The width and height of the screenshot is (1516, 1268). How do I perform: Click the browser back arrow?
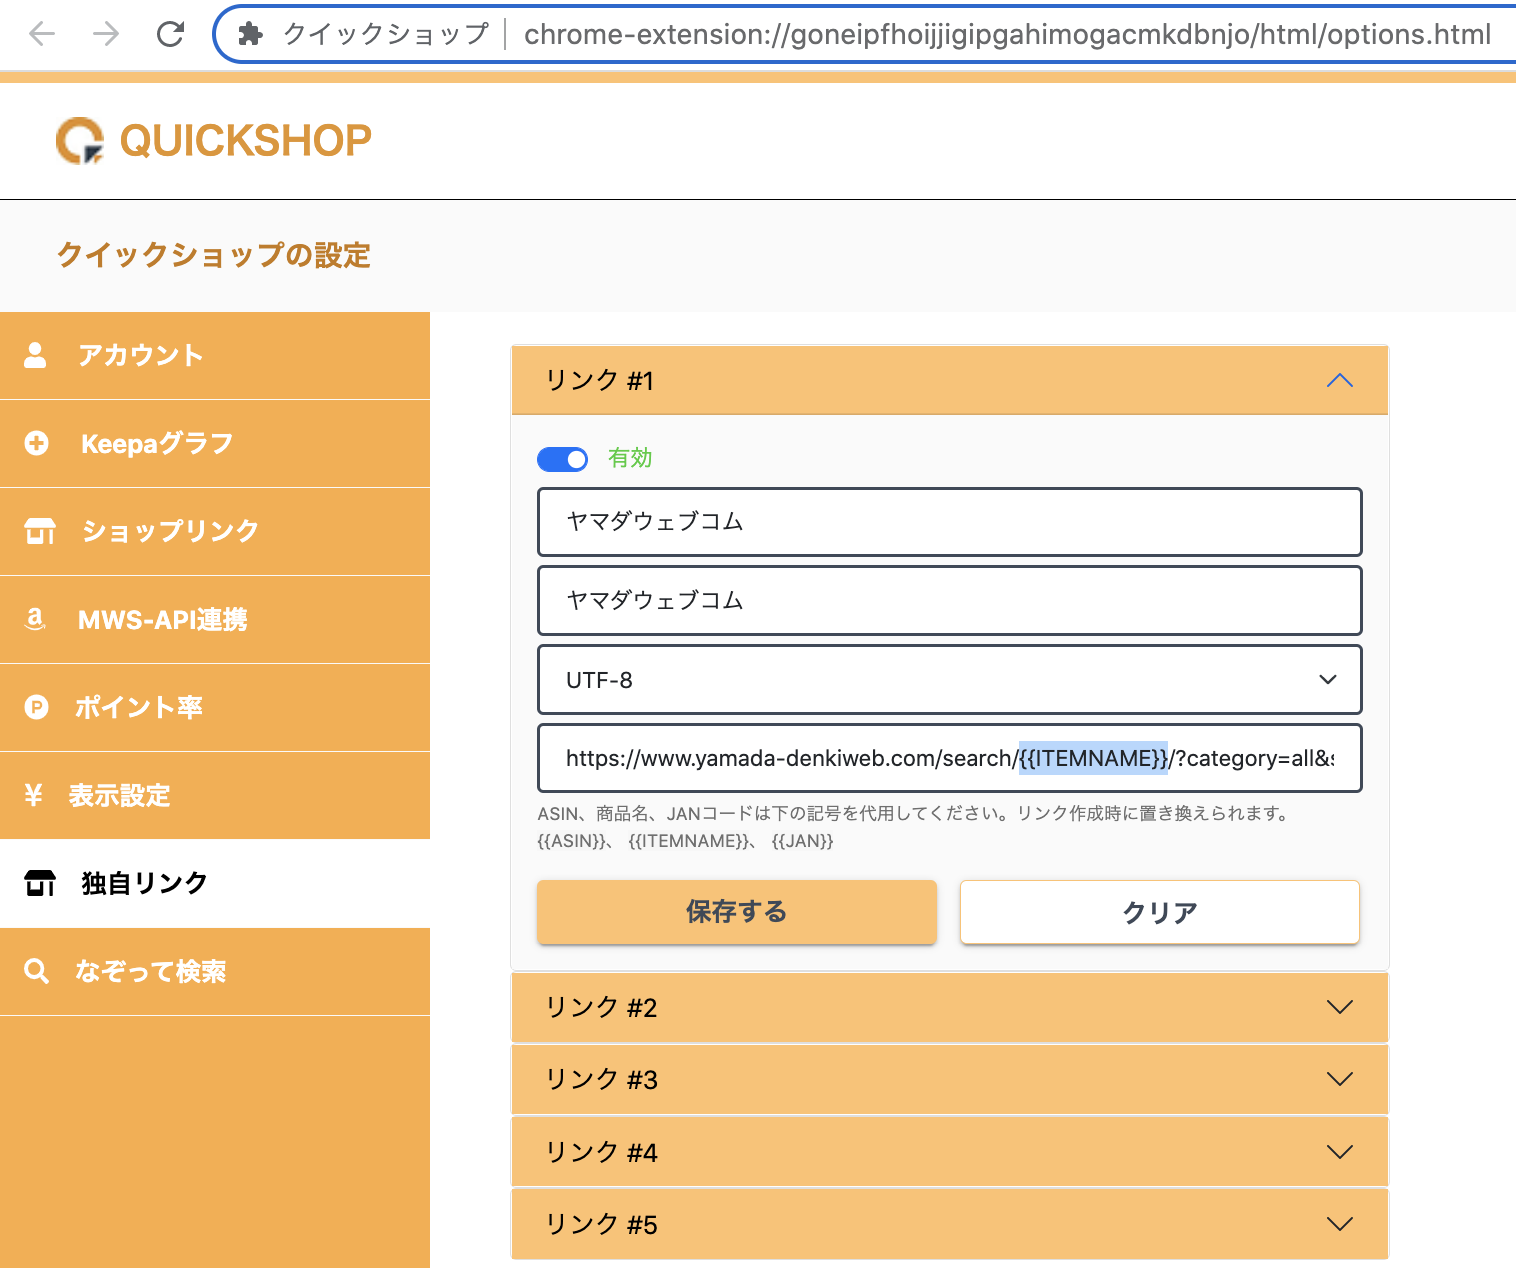[42, 34]
